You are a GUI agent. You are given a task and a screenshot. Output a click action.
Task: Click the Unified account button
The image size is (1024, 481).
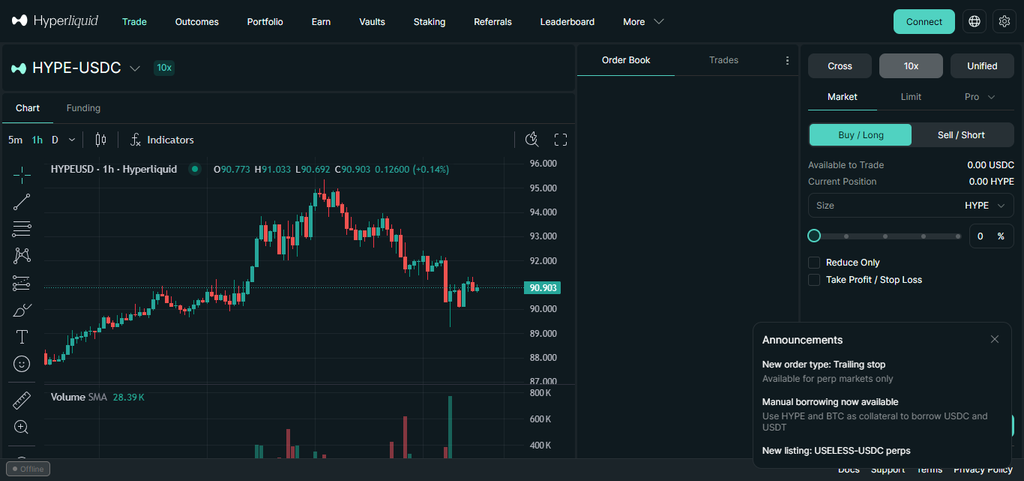tap(982, 66)
